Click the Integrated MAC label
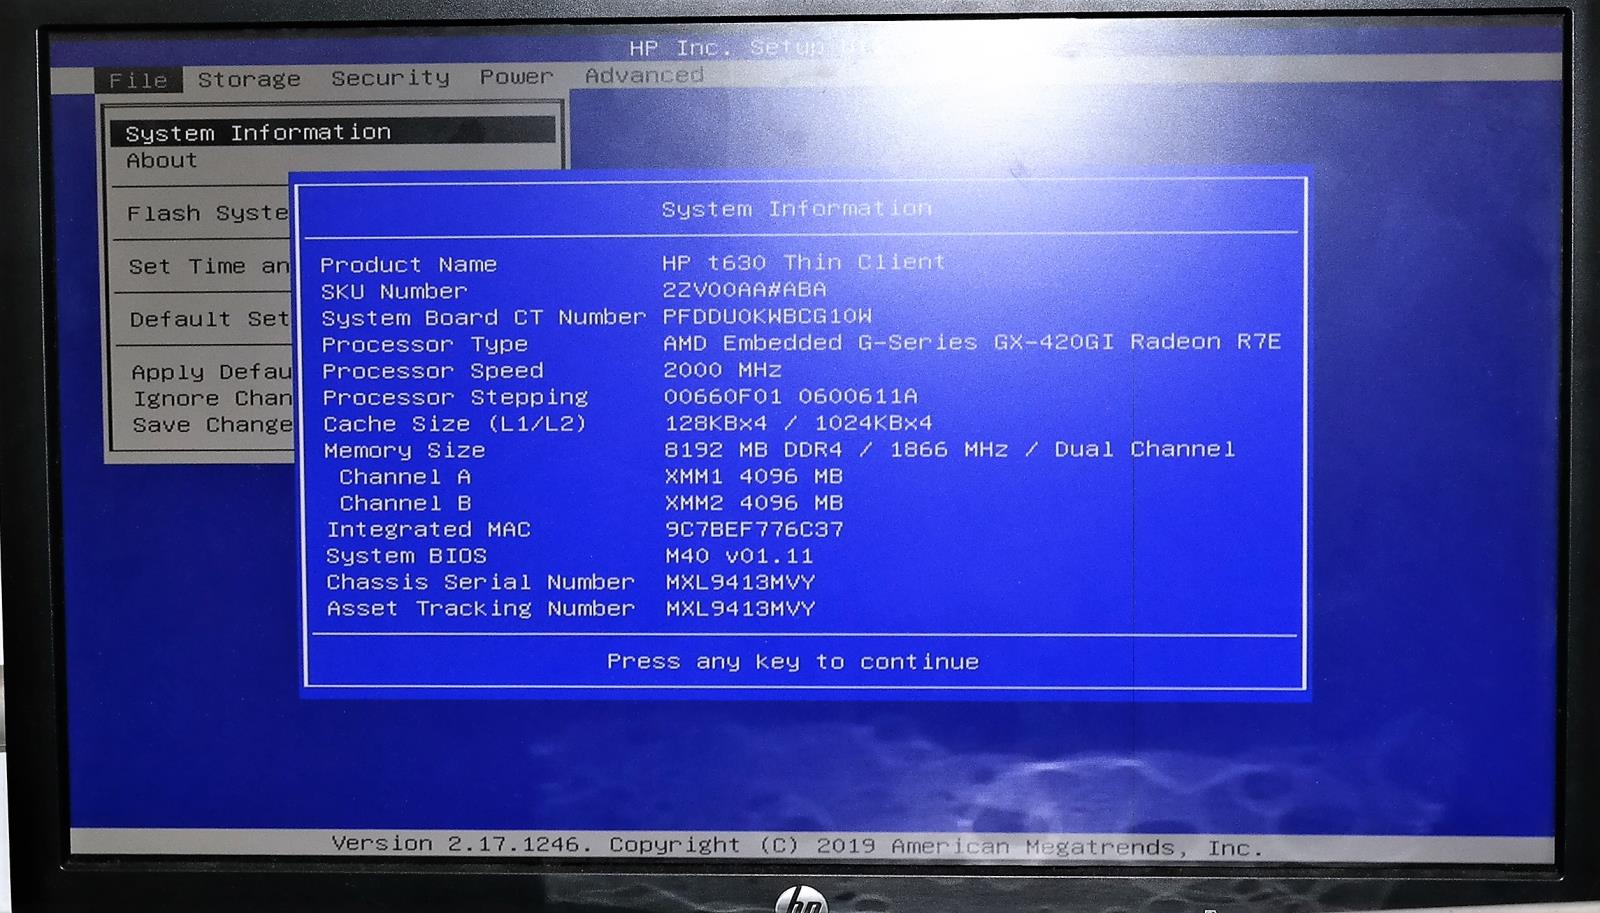The width and height of the screenshot is (1600, 913). point(429,530)
